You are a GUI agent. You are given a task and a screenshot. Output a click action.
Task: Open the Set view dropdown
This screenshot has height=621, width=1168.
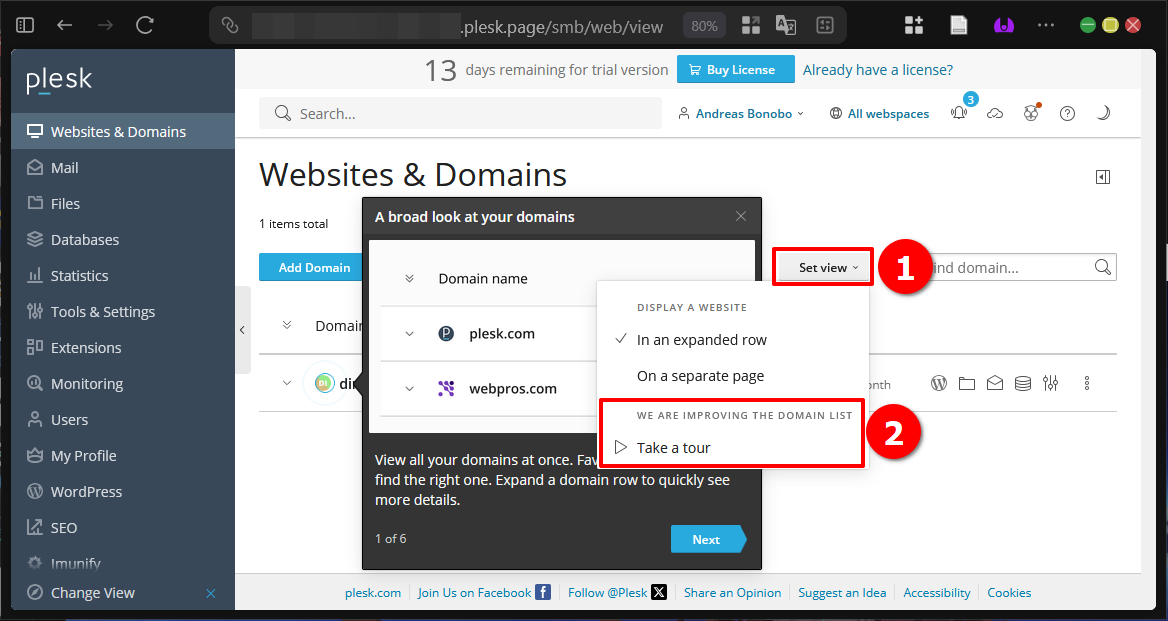823,268
